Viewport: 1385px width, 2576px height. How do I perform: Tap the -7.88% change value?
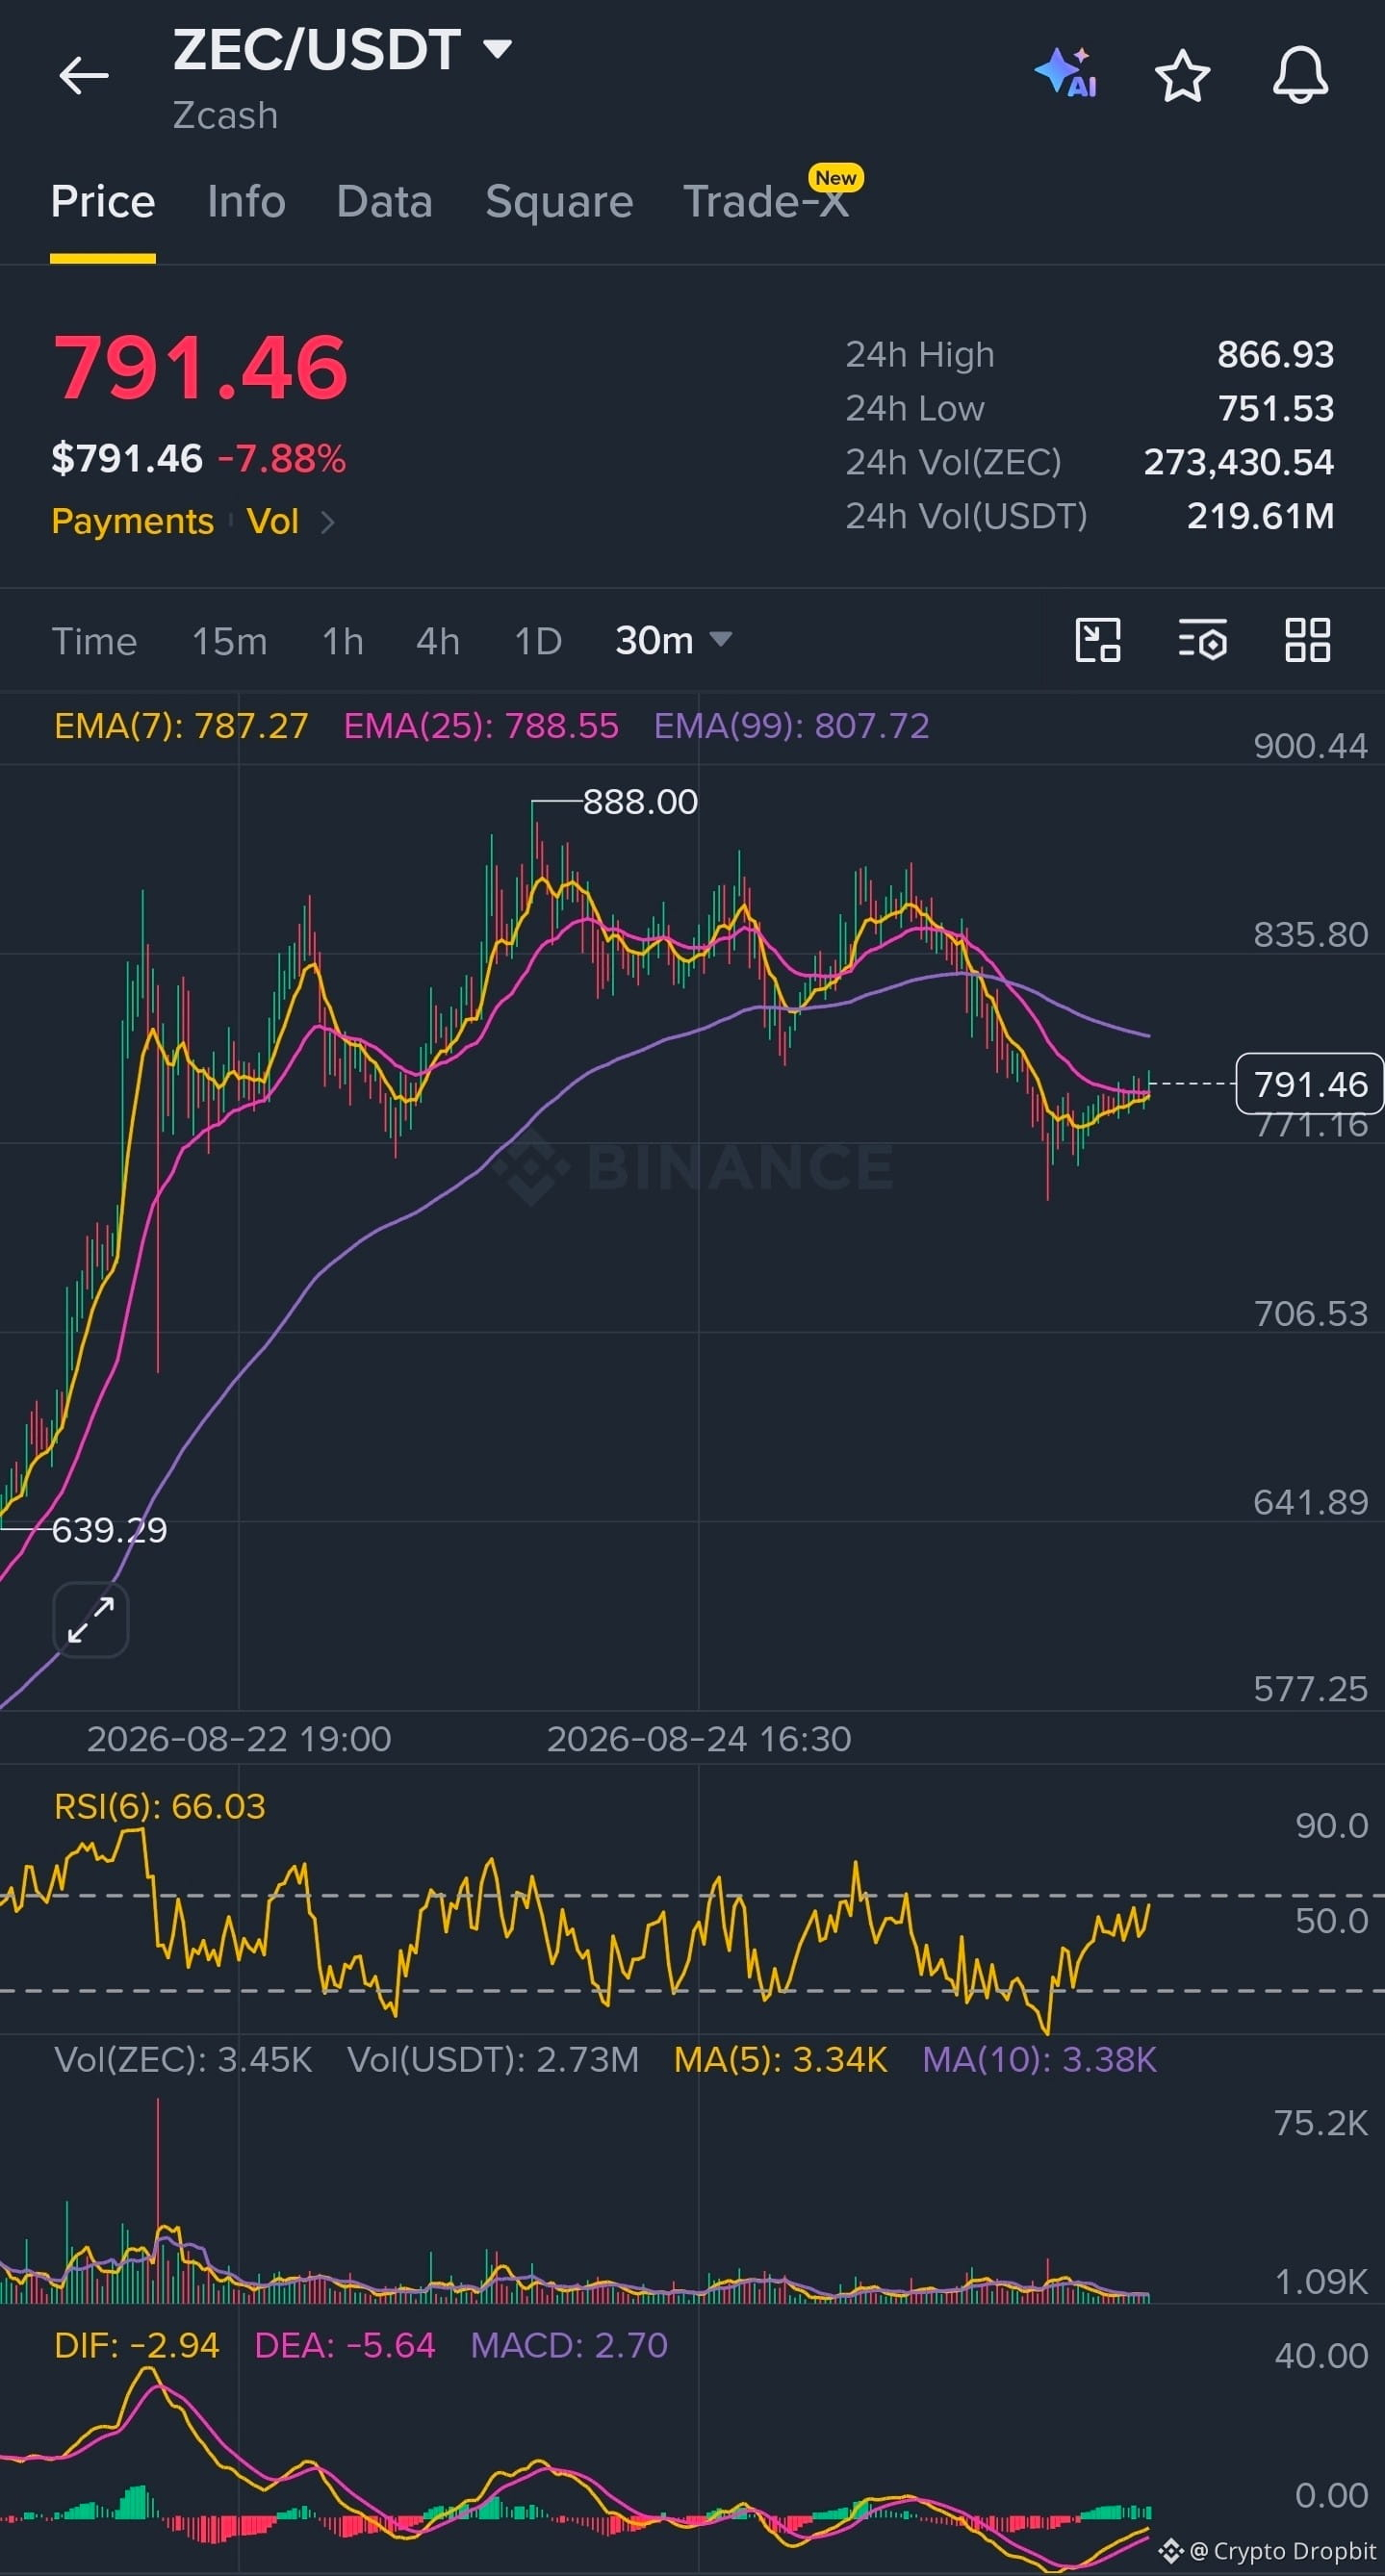pyautogui.click(x=282, y=459)
